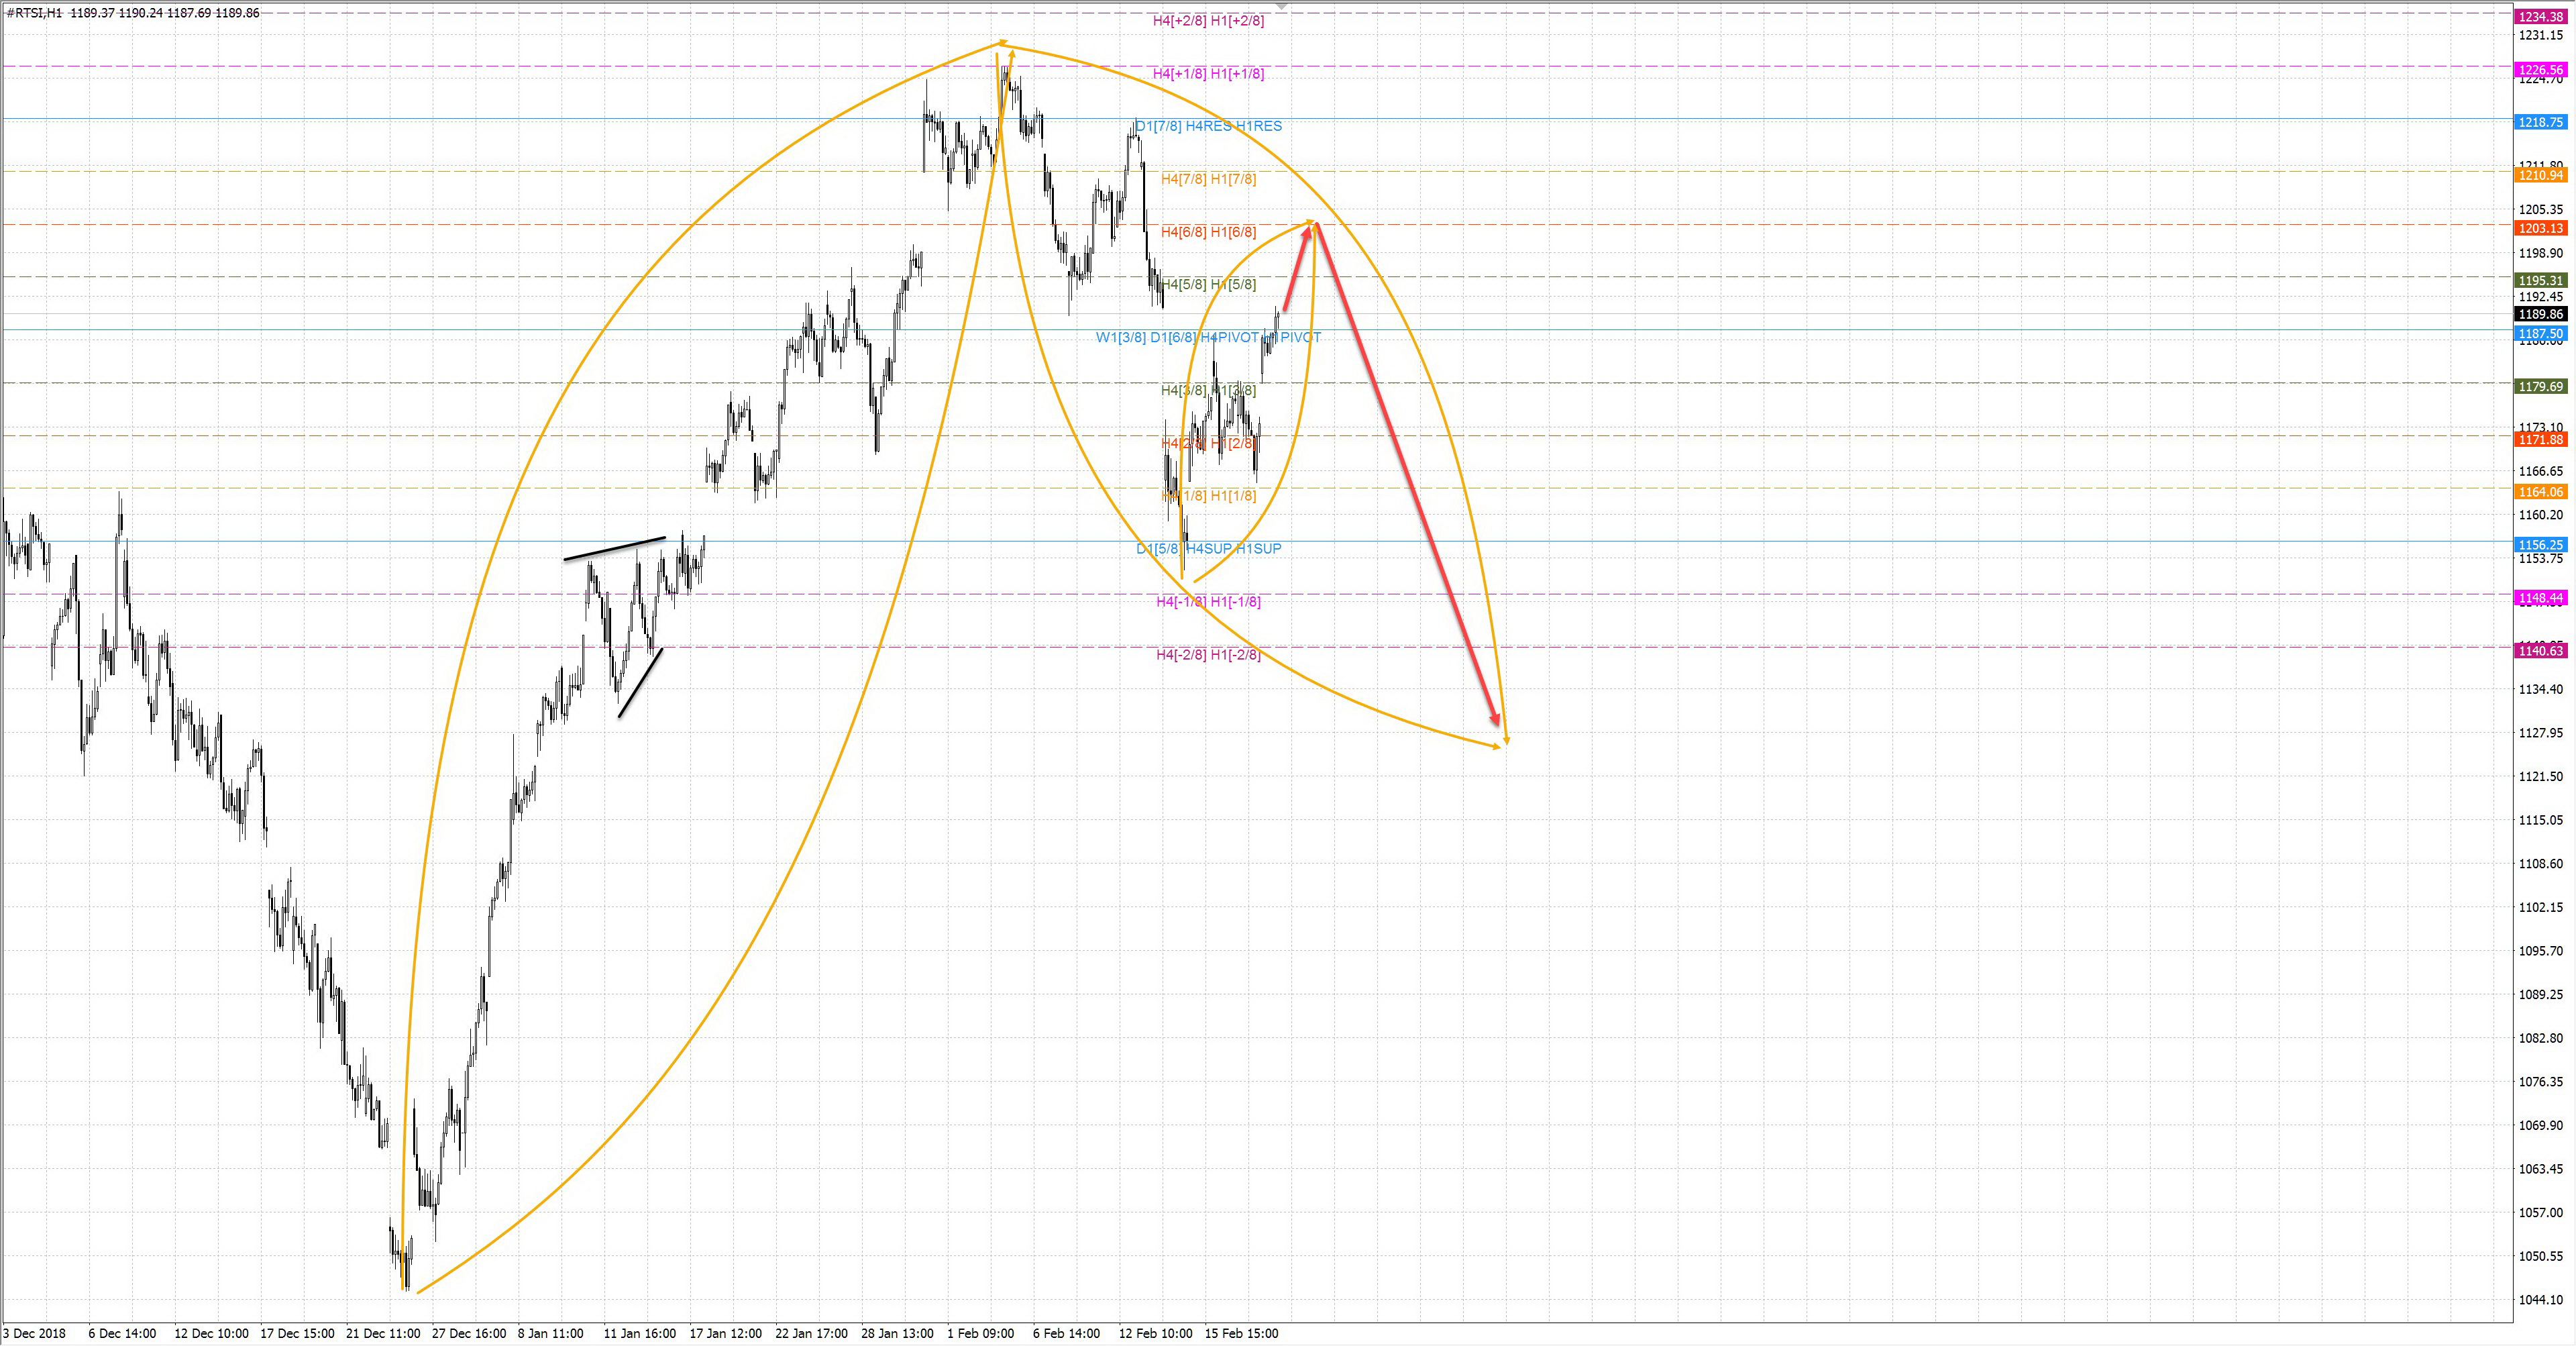2576x1346 pixels.
Task: Click the 'H4[-2/8] H1[-2/8]' level label
Action: click(1208, 655)
